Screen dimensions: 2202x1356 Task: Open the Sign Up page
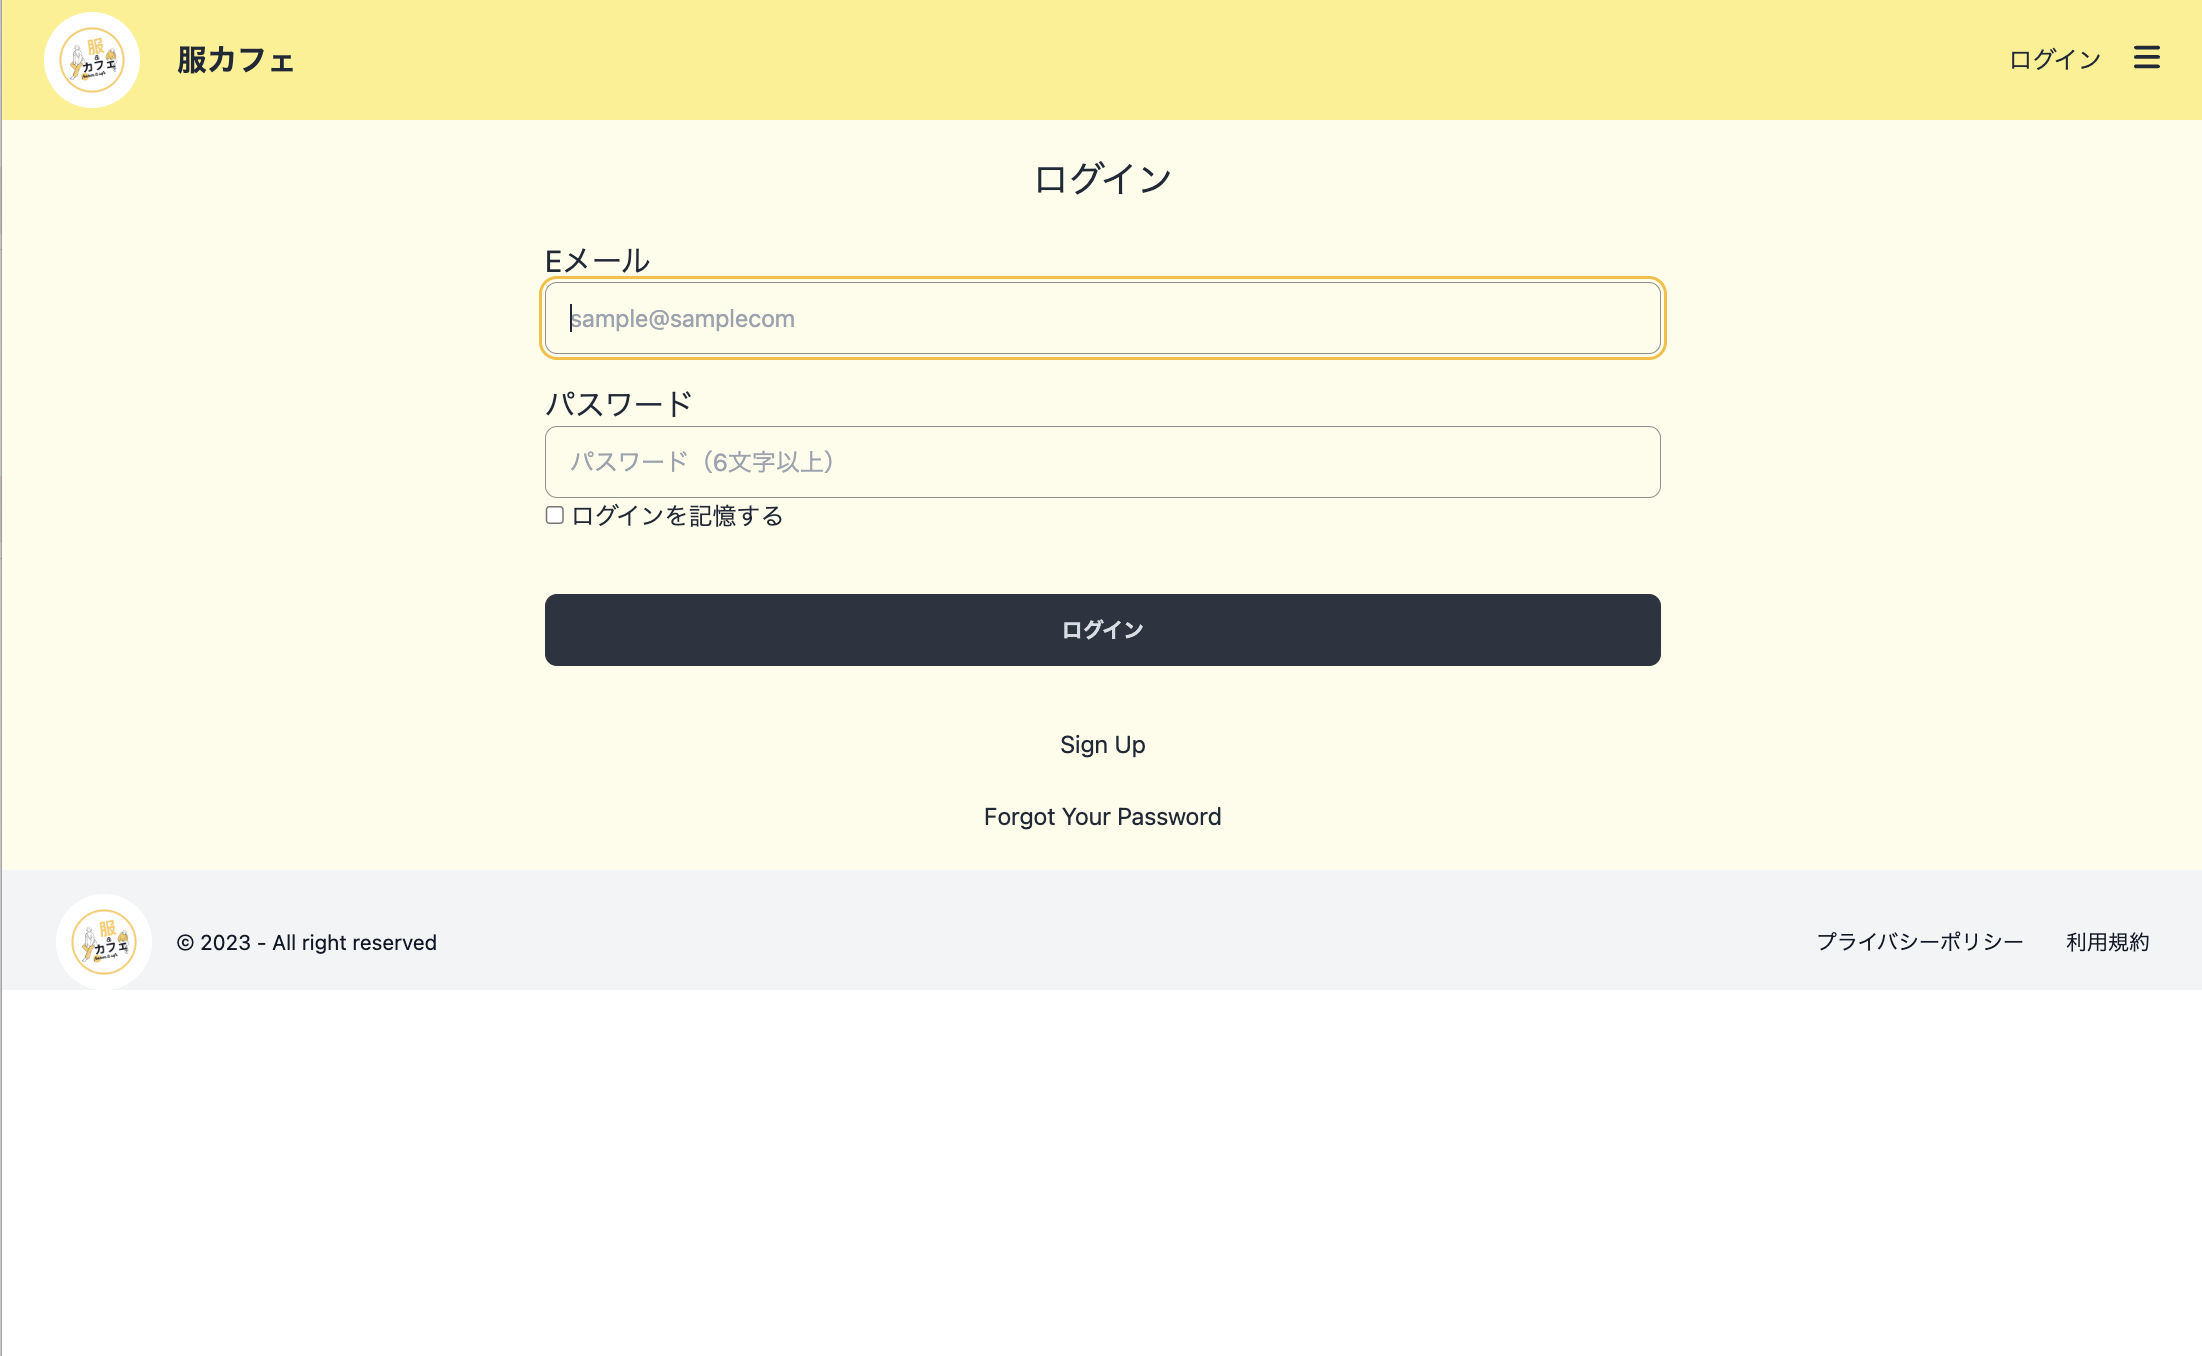pos(1102,744)
